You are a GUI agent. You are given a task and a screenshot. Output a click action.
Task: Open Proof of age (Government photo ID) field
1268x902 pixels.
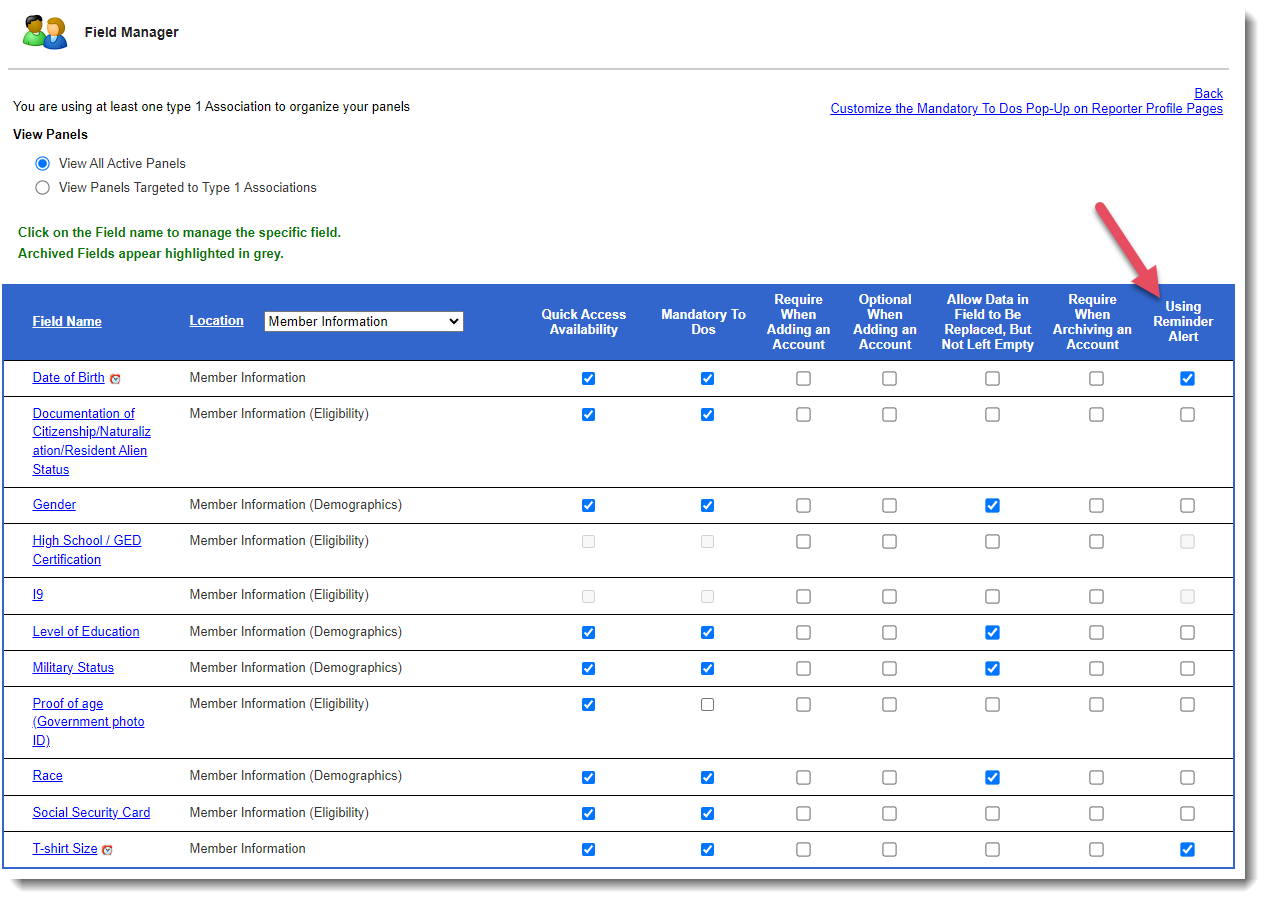[88, 722]
